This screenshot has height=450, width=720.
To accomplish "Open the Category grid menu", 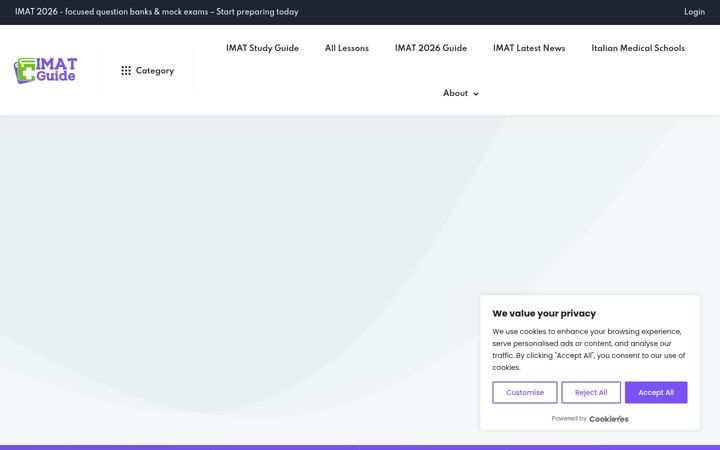I will [147, 71].
